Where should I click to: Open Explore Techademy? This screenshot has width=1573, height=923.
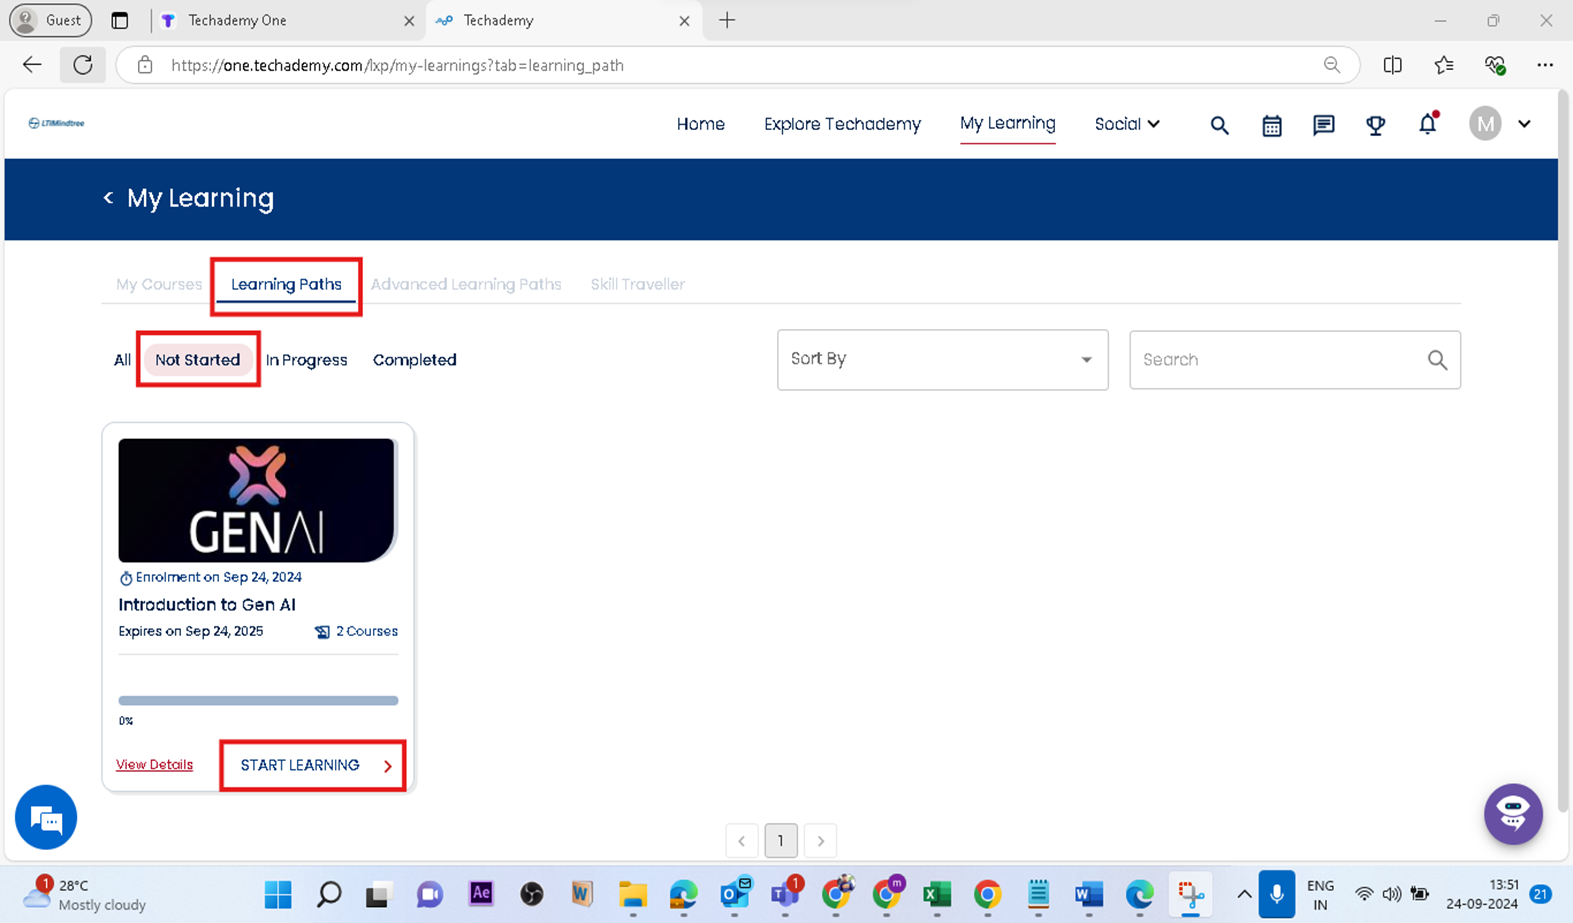click(842, 124)
